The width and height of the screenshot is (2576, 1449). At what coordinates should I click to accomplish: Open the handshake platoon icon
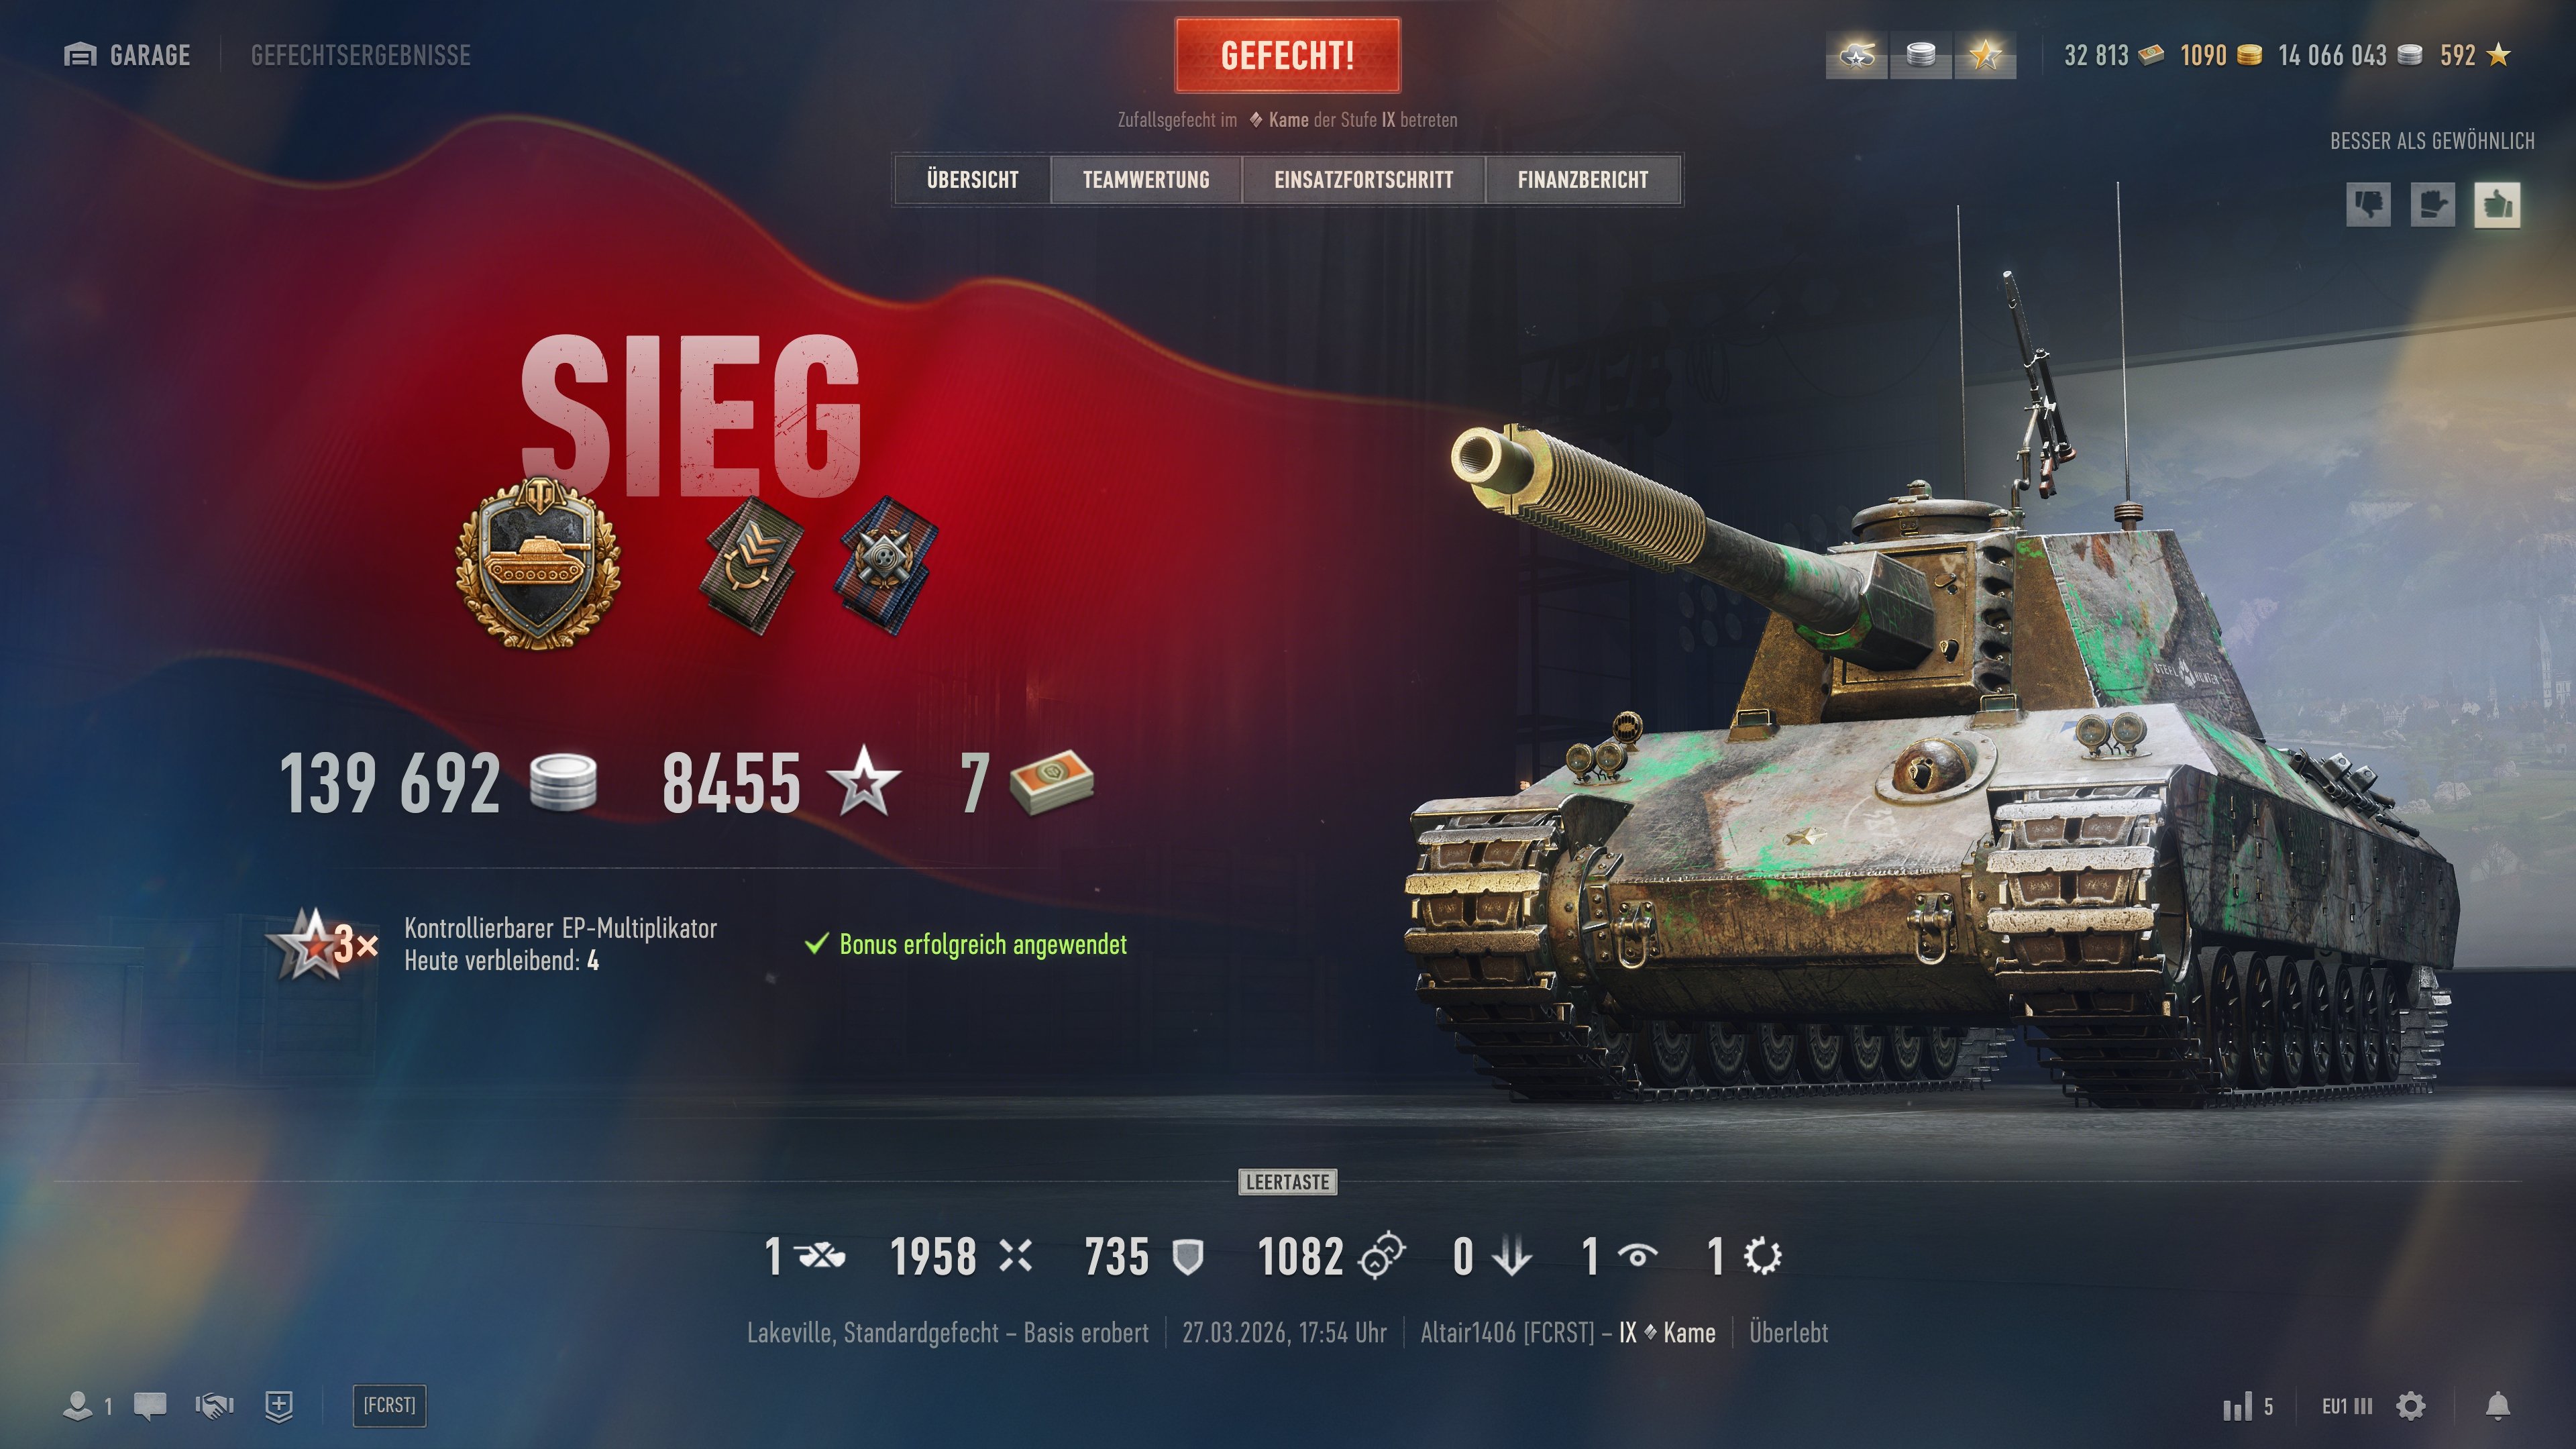coord(214,1405)
